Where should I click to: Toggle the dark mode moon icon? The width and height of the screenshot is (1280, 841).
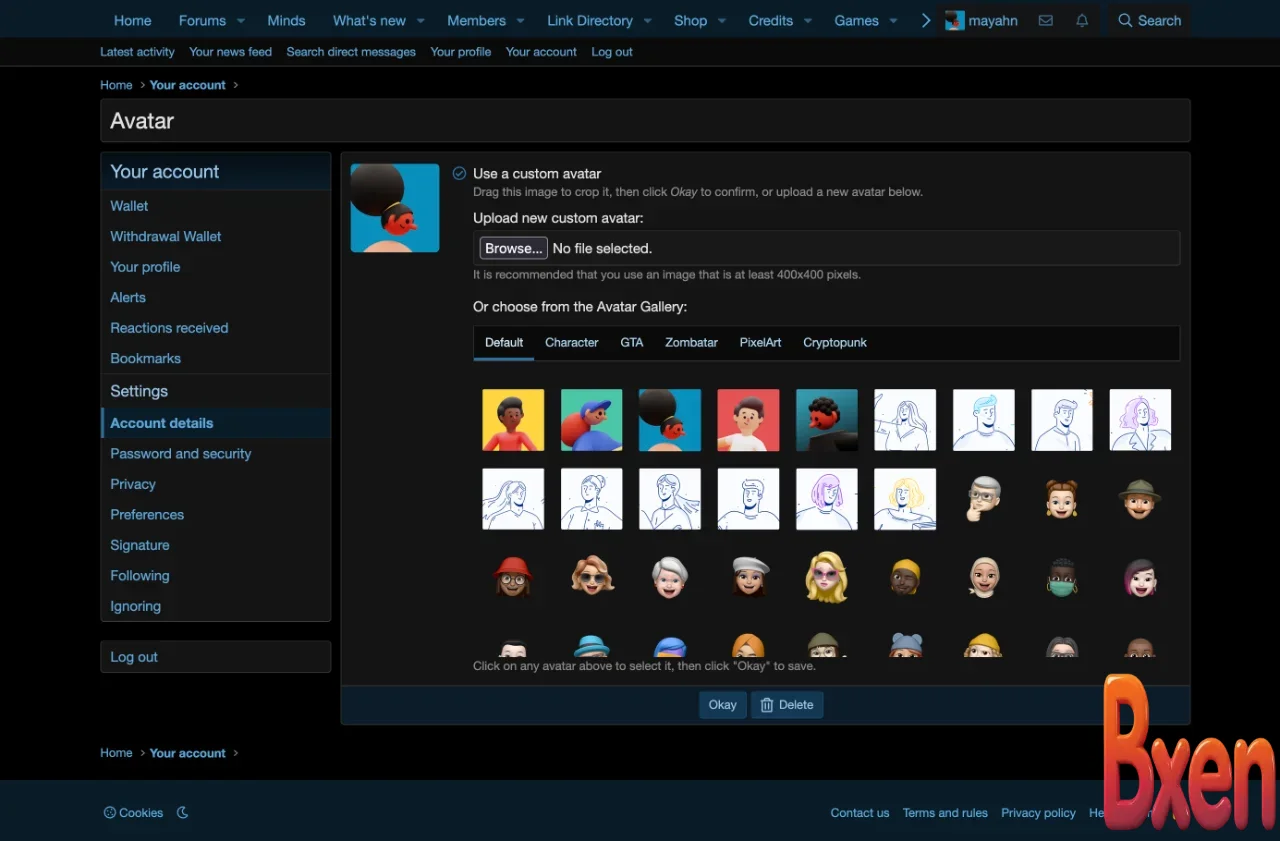click(x=182, y=812)
